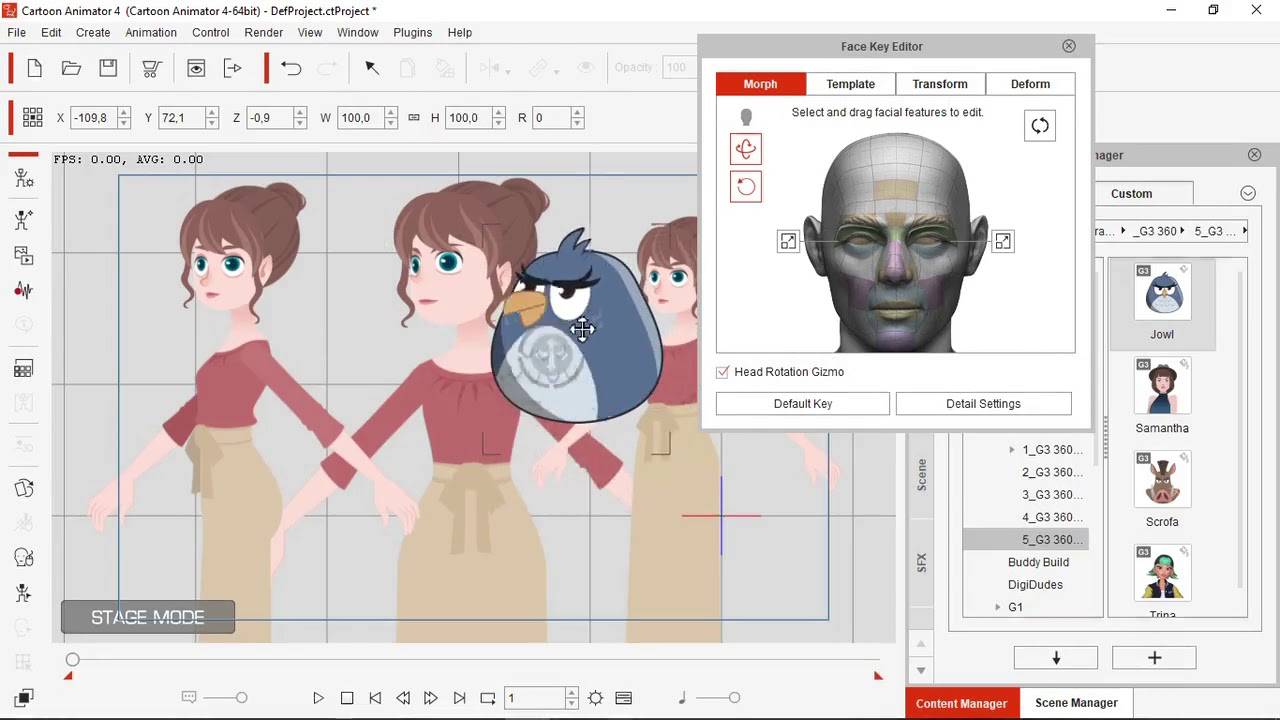Viewport: 1280px width, 720px height.
Task: Click the reset rotation icon in Face Key Editor
Action: (x=746, y=187)
